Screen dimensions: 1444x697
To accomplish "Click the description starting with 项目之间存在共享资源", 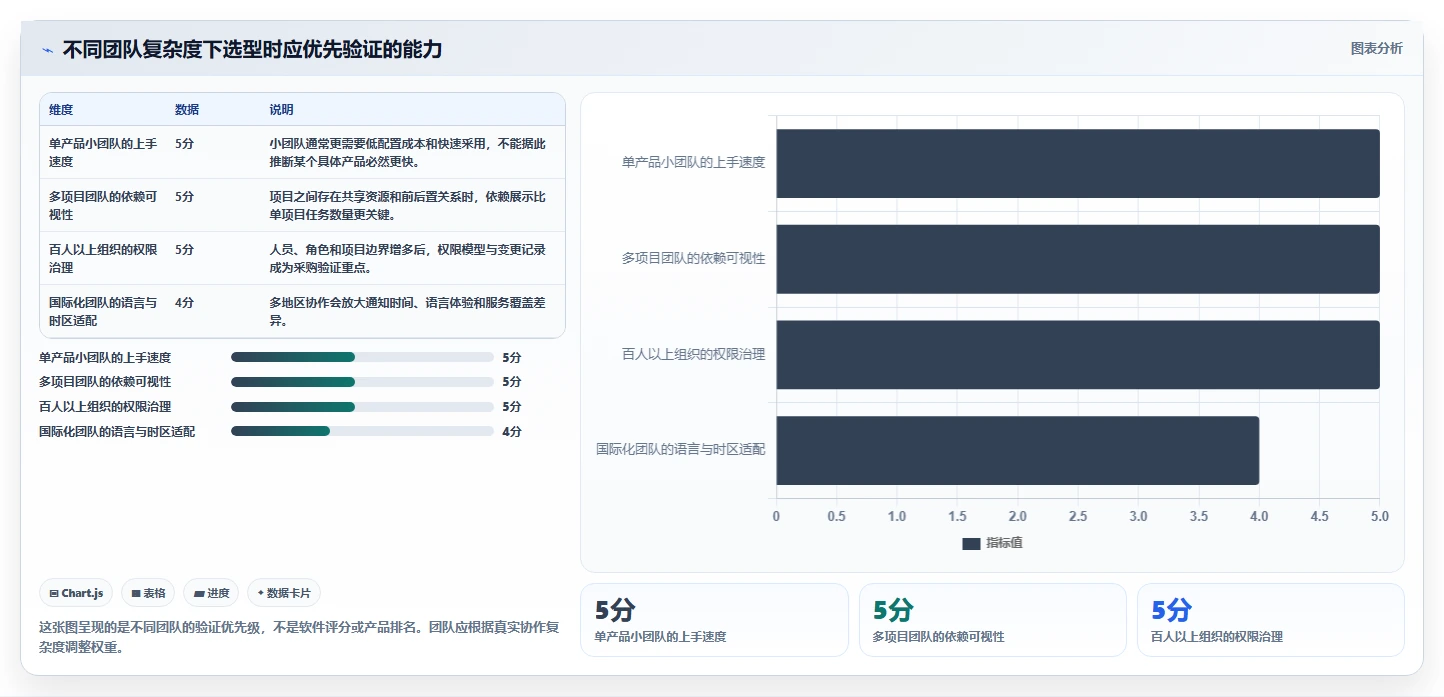I will coord(408,206).
